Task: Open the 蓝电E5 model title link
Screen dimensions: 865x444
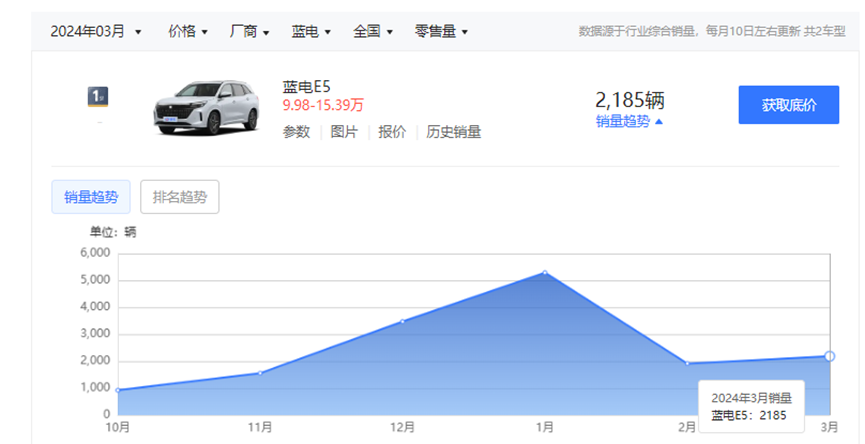Action: point(306,87)
